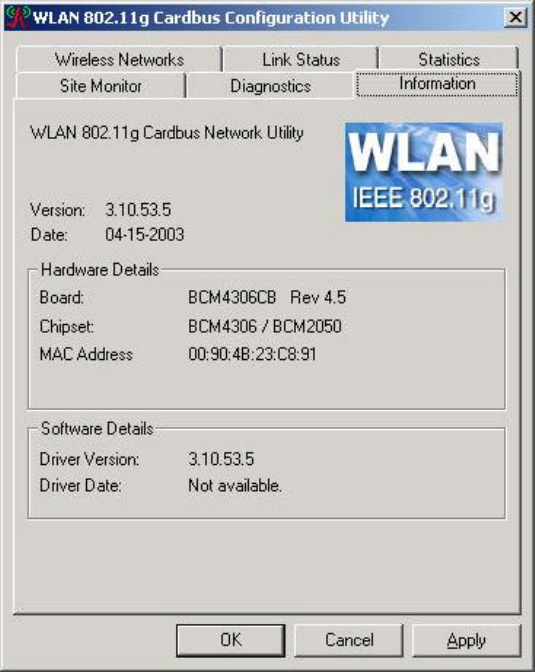The width and height of the screenshot is (535, 672).
Task: Select the Information tab
Action: pyautogui.click(x=437, y=84)
